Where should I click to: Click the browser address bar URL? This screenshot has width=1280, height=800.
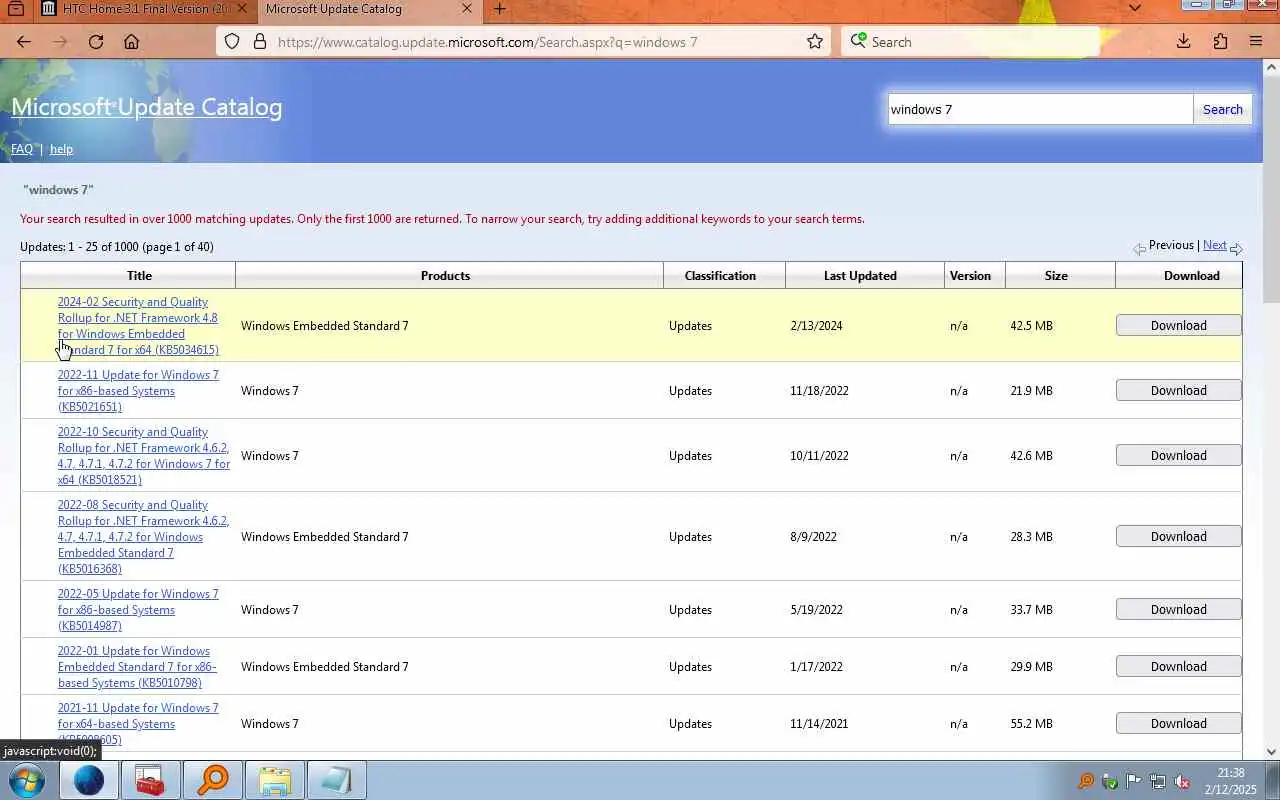(487, 42)
